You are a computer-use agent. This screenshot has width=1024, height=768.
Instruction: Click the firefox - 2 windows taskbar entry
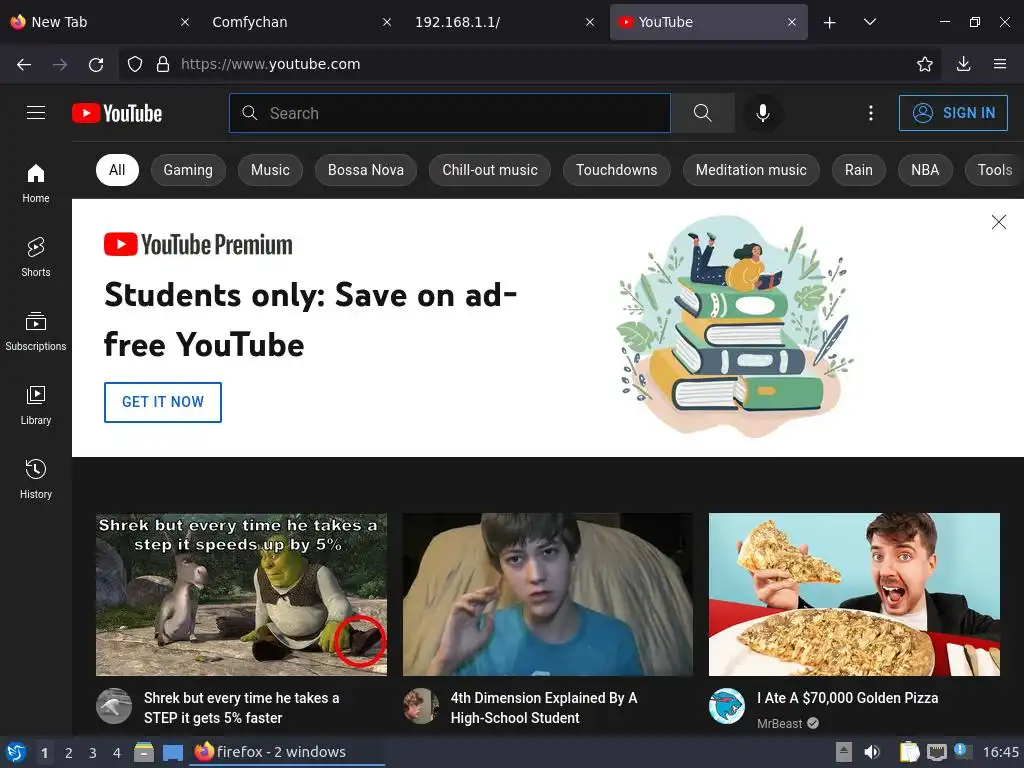287,752
